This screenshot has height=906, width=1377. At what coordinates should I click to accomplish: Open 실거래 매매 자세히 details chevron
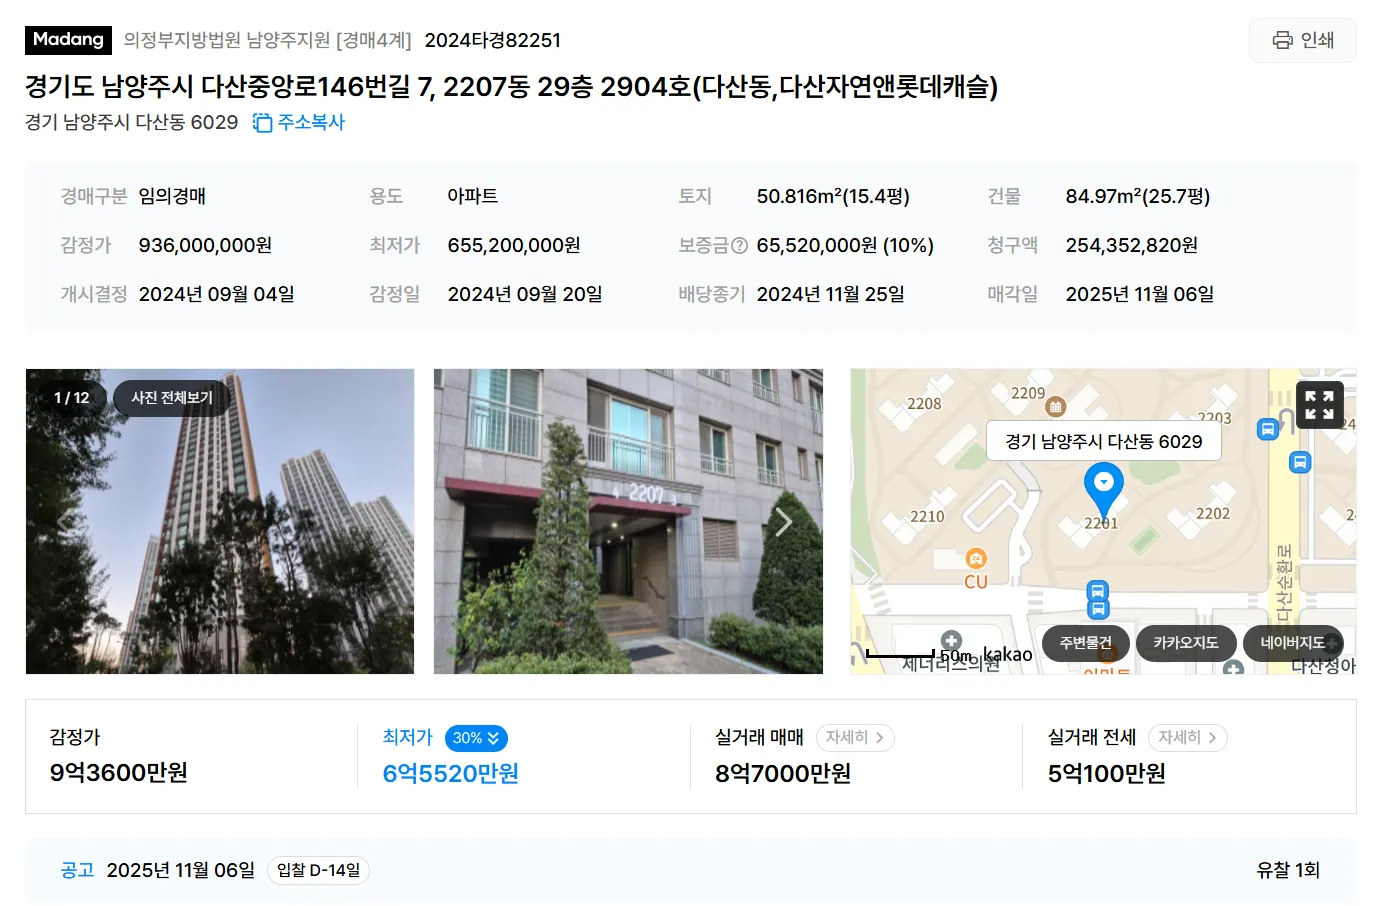(x=855, y=737)
